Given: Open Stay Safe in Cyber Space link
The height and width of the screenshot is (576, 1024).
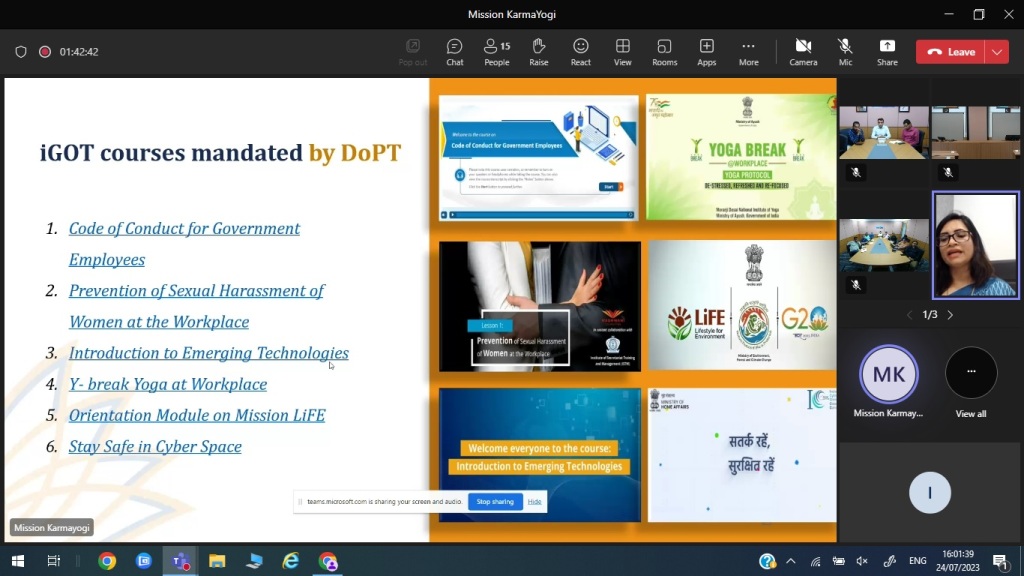Looking at the screenshot, I should [x=155, y=447].
